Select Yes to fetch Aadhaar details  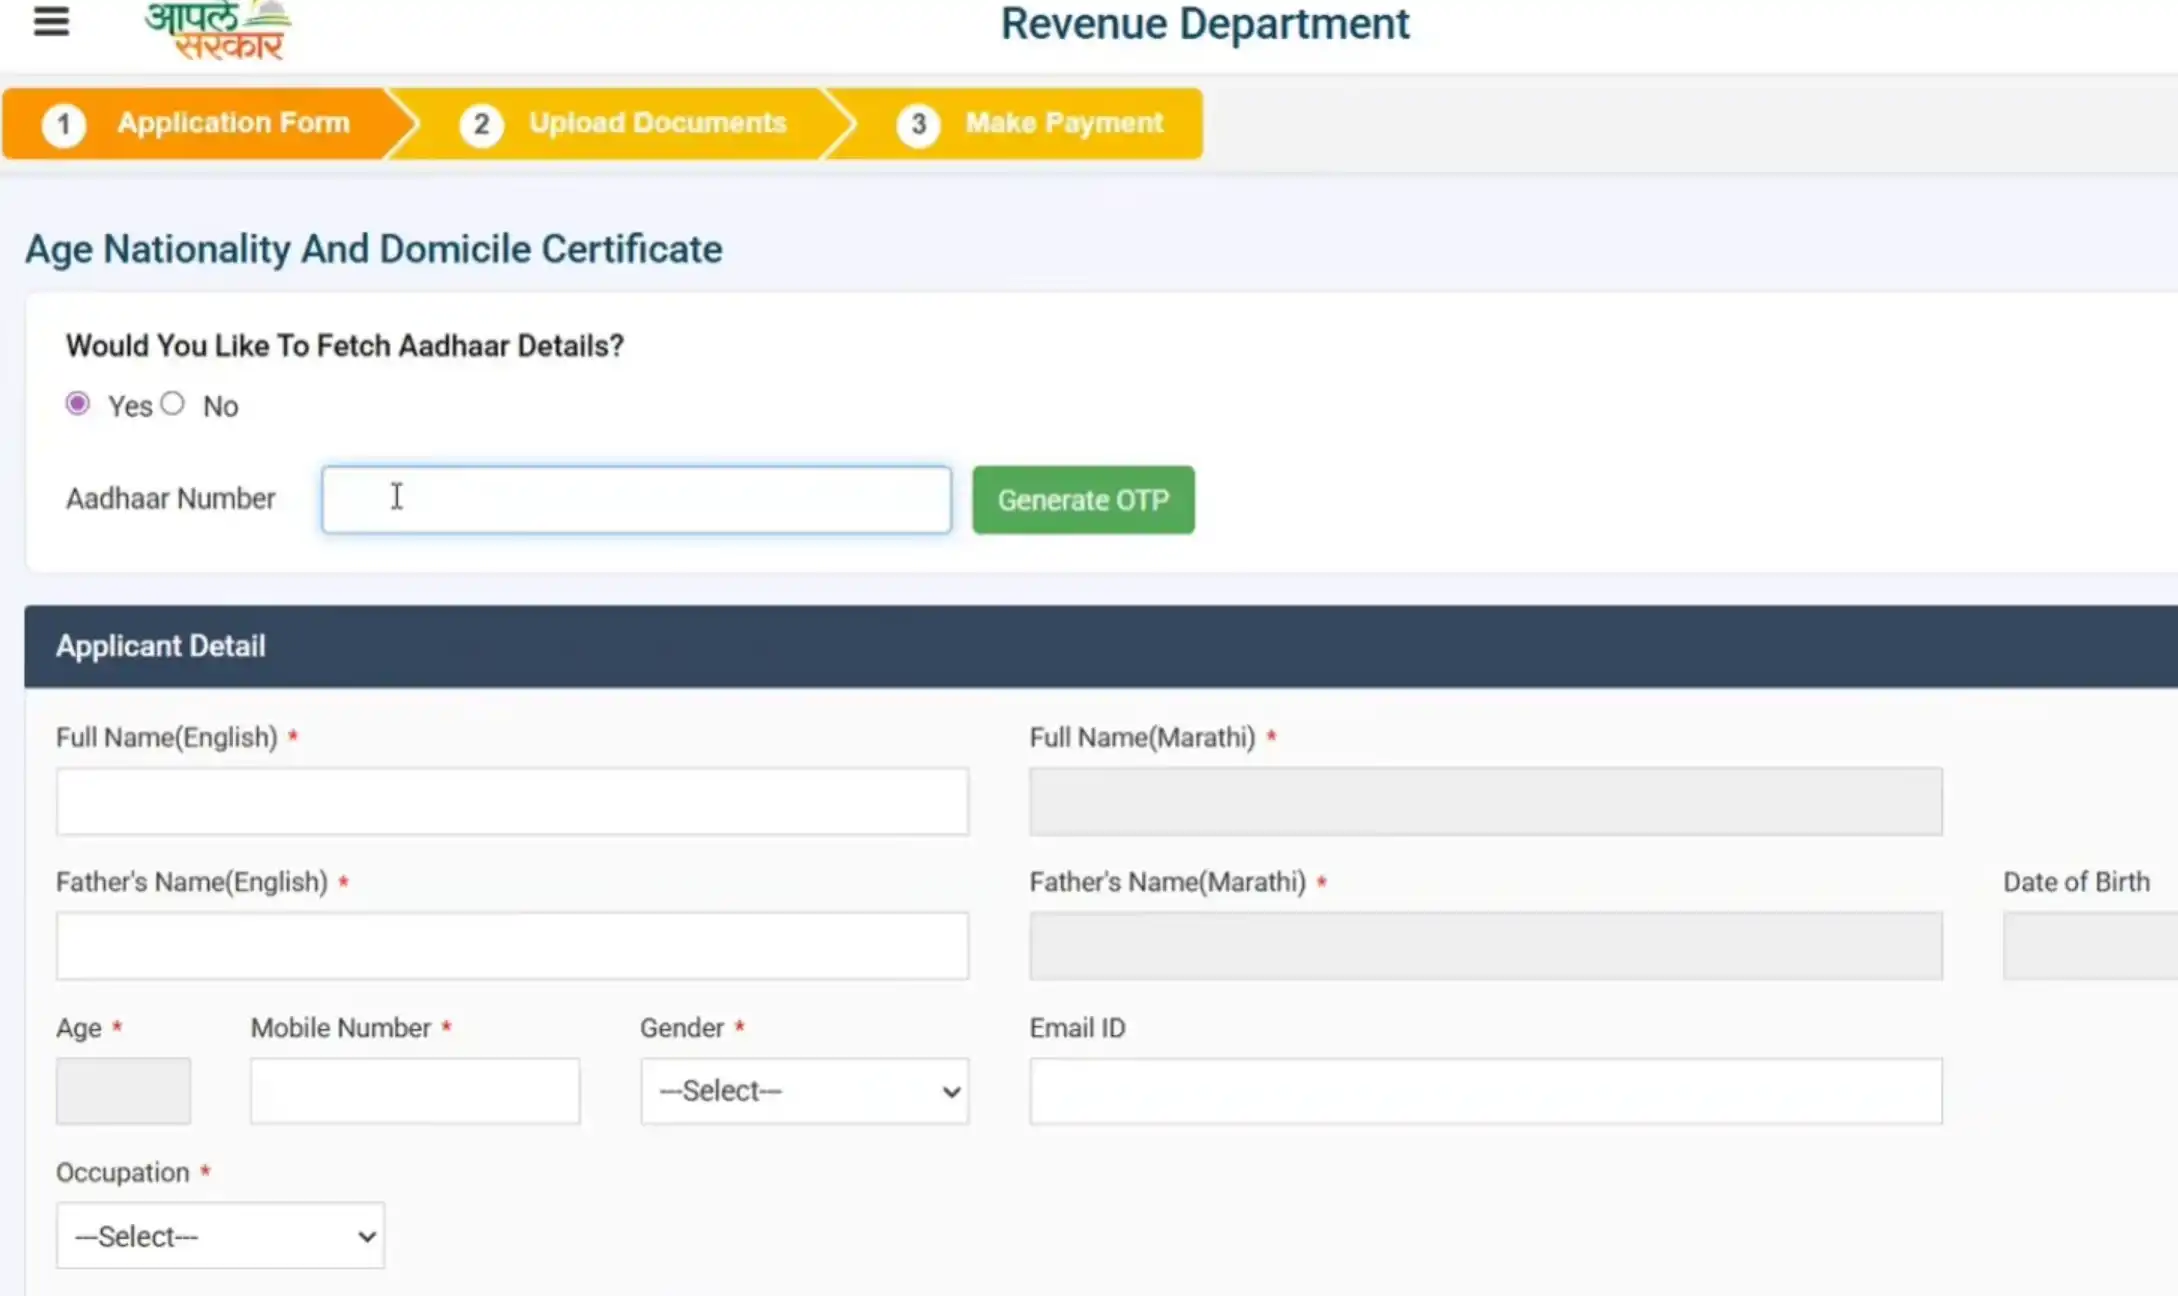[x=77, y=404]
